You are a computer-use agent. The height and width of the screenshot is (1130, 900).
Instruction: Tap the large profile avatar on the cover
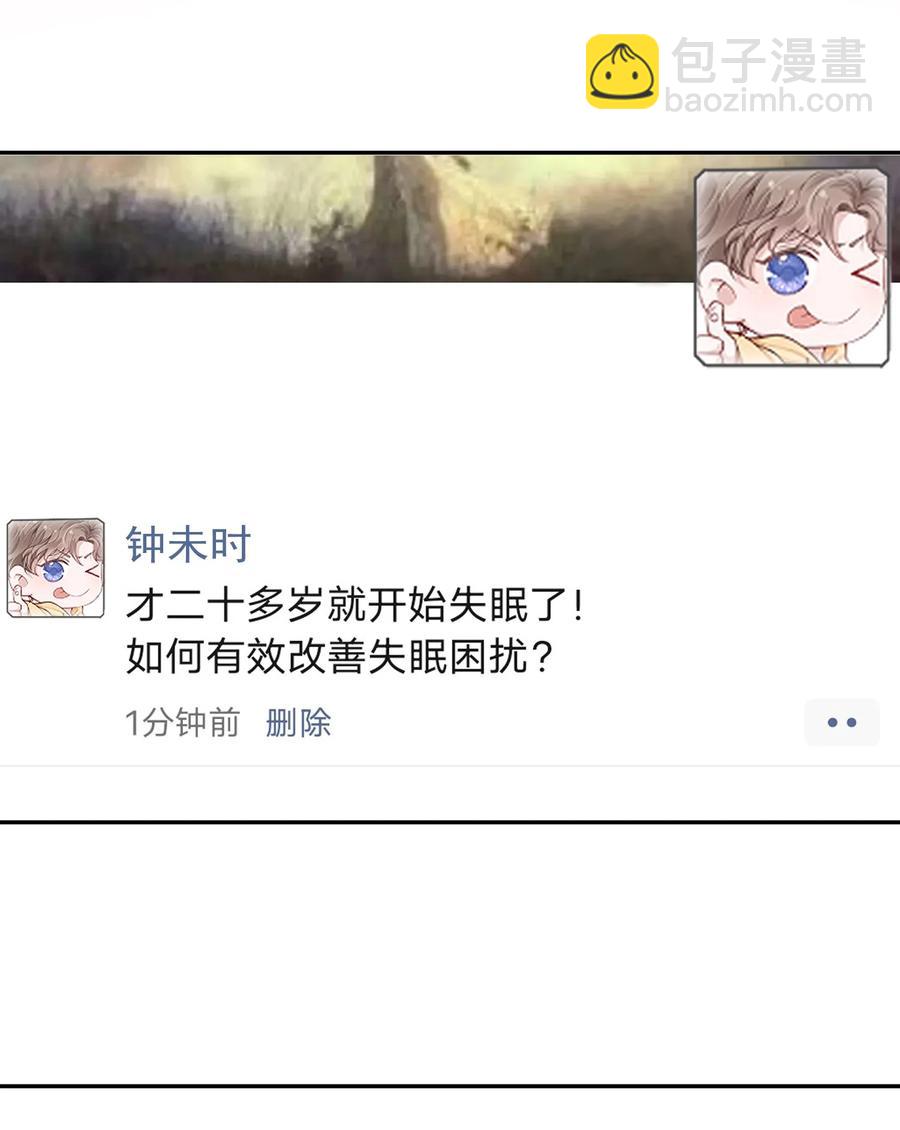[791, 268]
